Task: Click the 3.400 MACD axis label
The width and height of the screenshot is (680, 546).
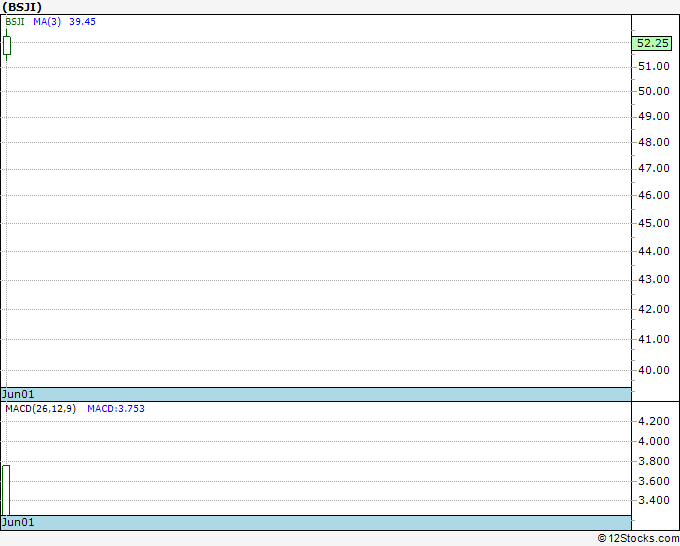Action: pos(654,500)
